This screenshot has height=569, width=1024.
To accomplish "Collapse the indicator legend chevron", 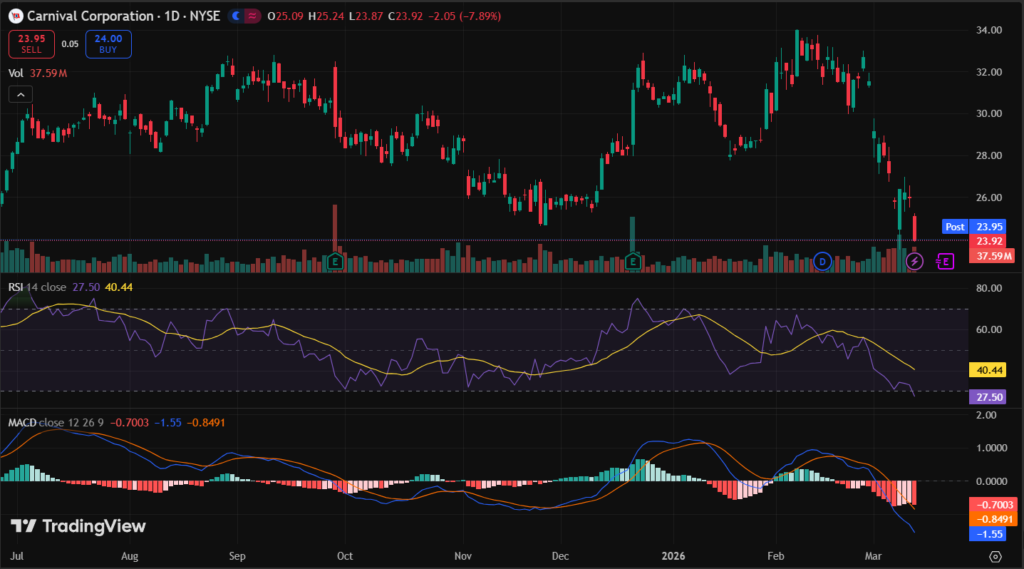I will 20,94.
